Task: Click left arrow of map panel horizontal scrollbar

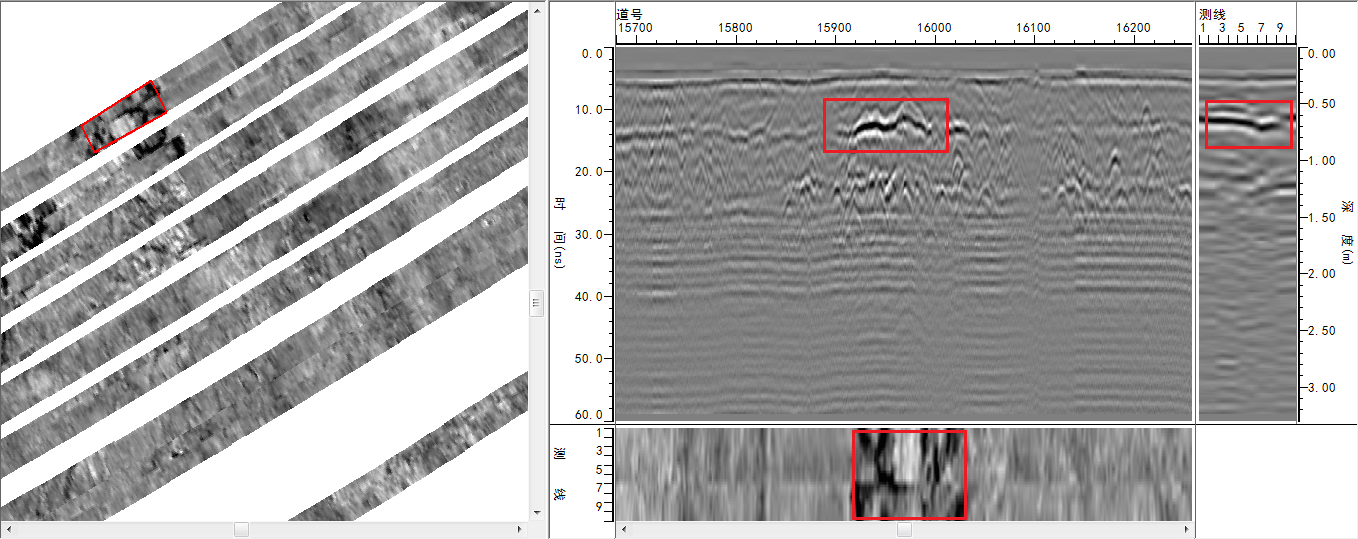Action: click(9, 529)
